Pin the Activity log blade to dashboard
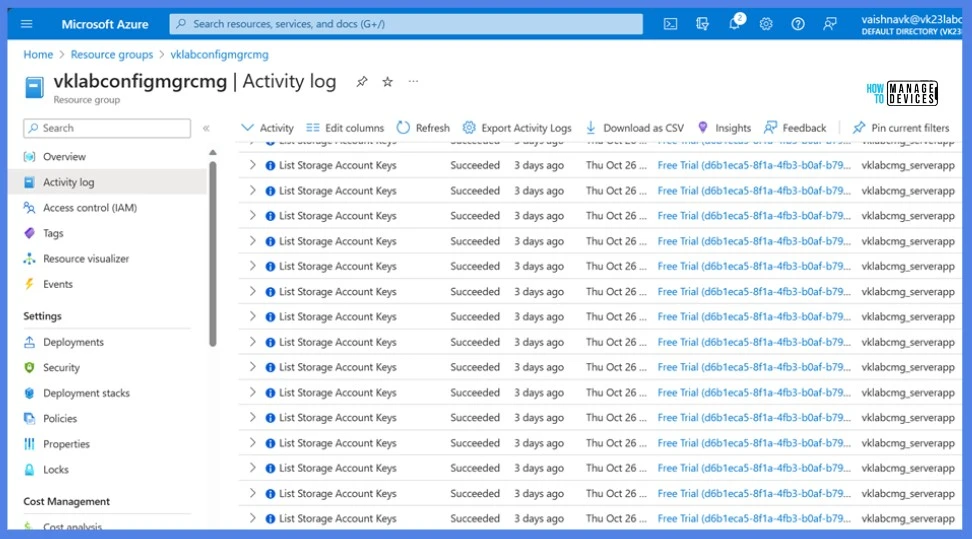 pyautogui.click(x=362, y=81)
